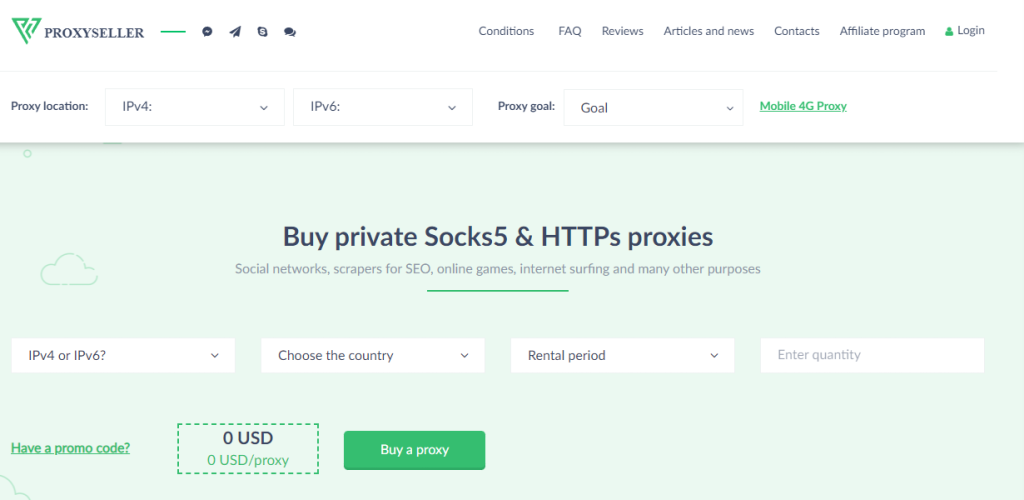Open the live chat bubbles icon
Viewport: 1024px width, 500px height.
click(x=290, y=32)
